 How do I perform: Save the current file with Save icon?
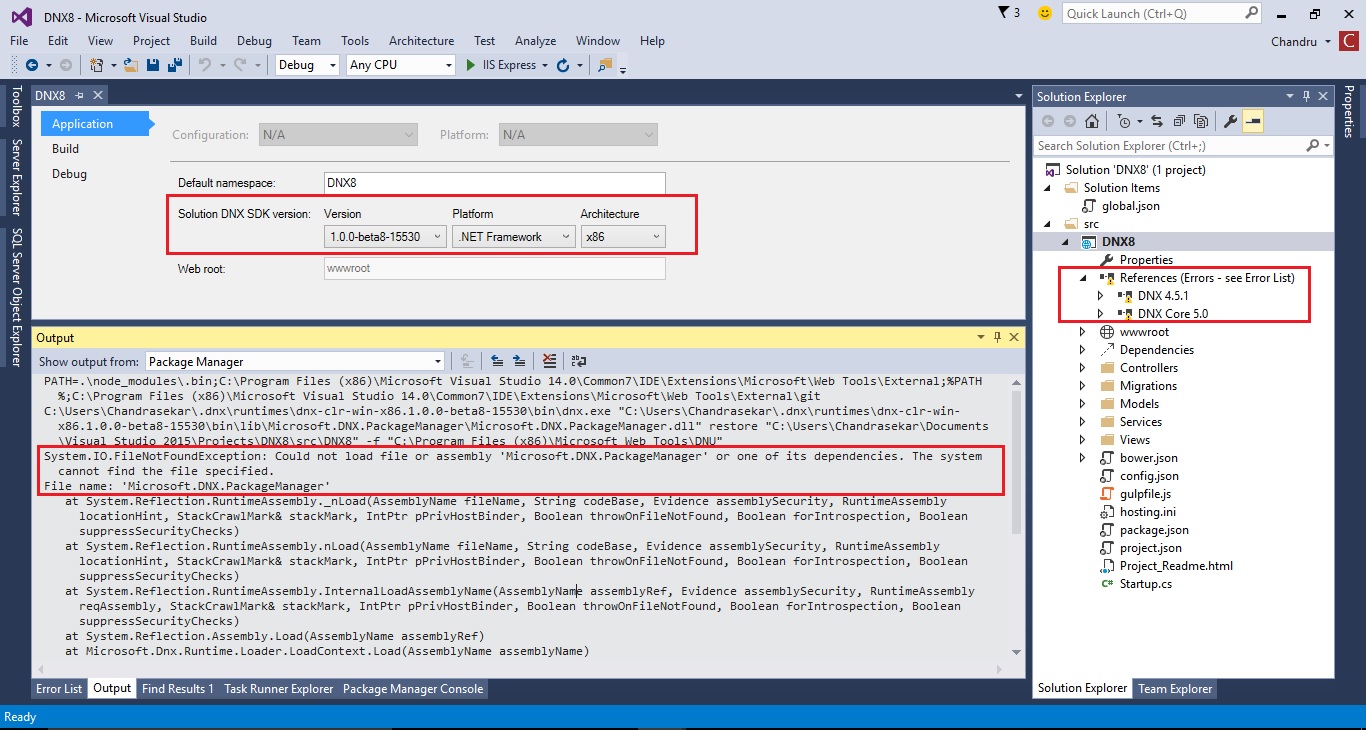coord(153,65)
